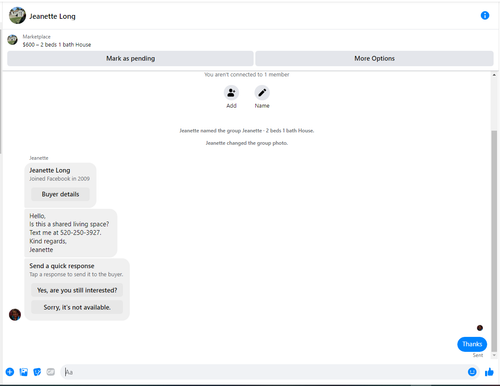Viewport: 500px width, 386px height.
Task: Open the Marketplace listing thumbnail
Action: [x=13, y=40]
